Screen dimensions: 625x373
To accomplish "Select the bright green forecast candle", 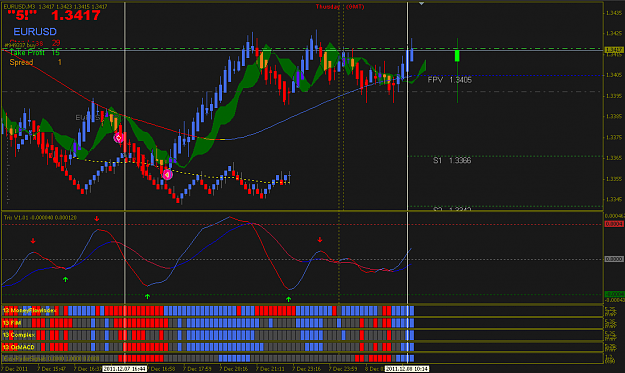I will 457,56.
